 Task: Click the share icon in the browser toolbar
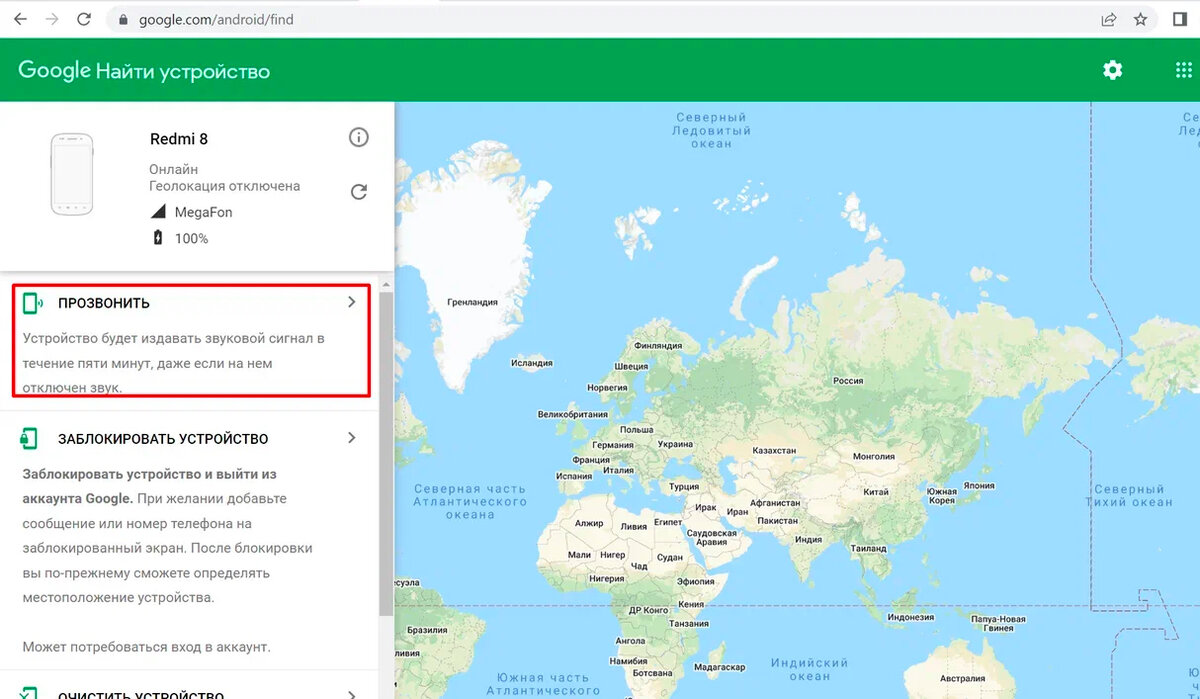(x=1108, y=18)
